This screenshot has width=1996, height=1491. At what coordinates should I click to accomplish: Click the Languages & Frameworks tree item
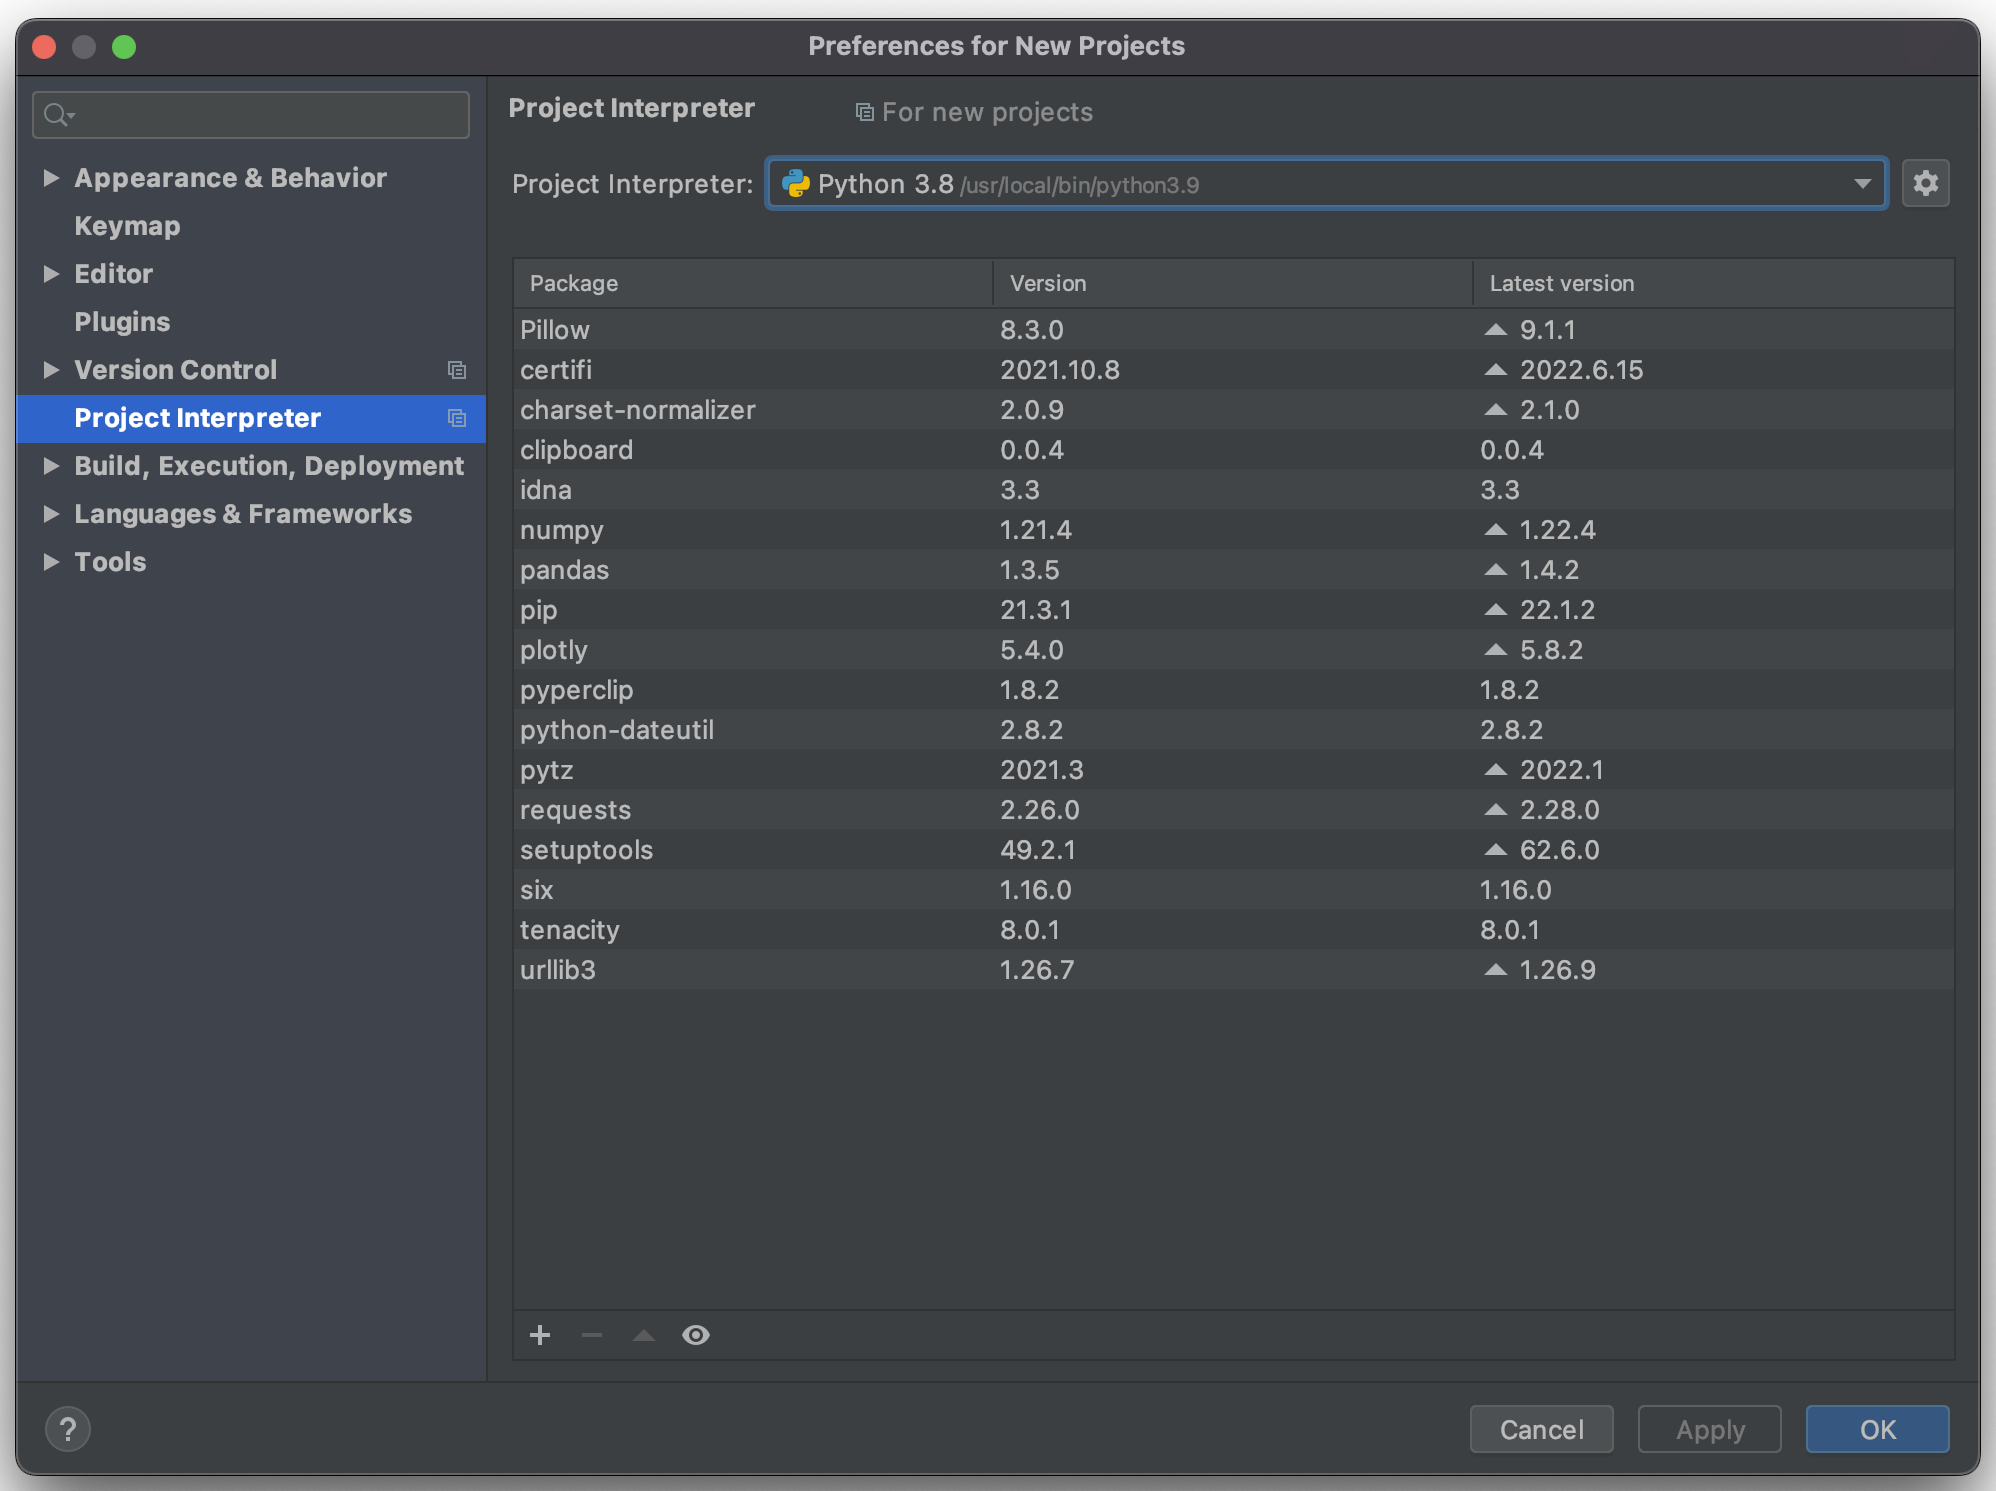tap(243, 511)
